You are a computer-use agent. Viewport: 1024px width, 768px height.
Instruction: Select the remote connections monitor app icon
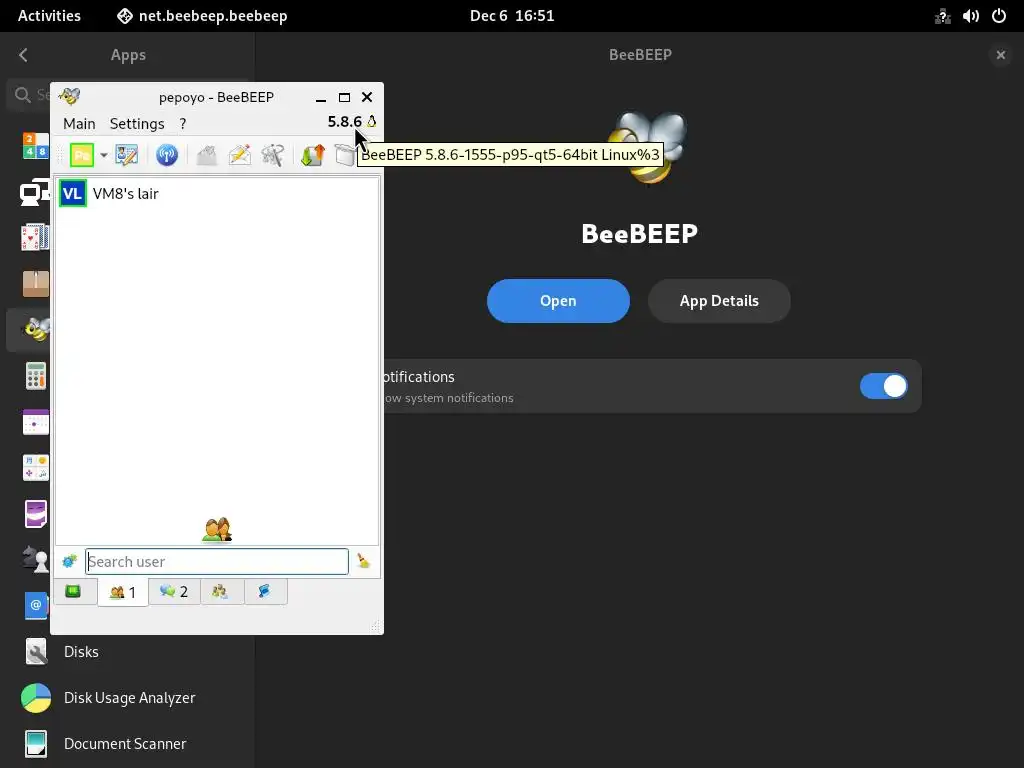(35, 192)
